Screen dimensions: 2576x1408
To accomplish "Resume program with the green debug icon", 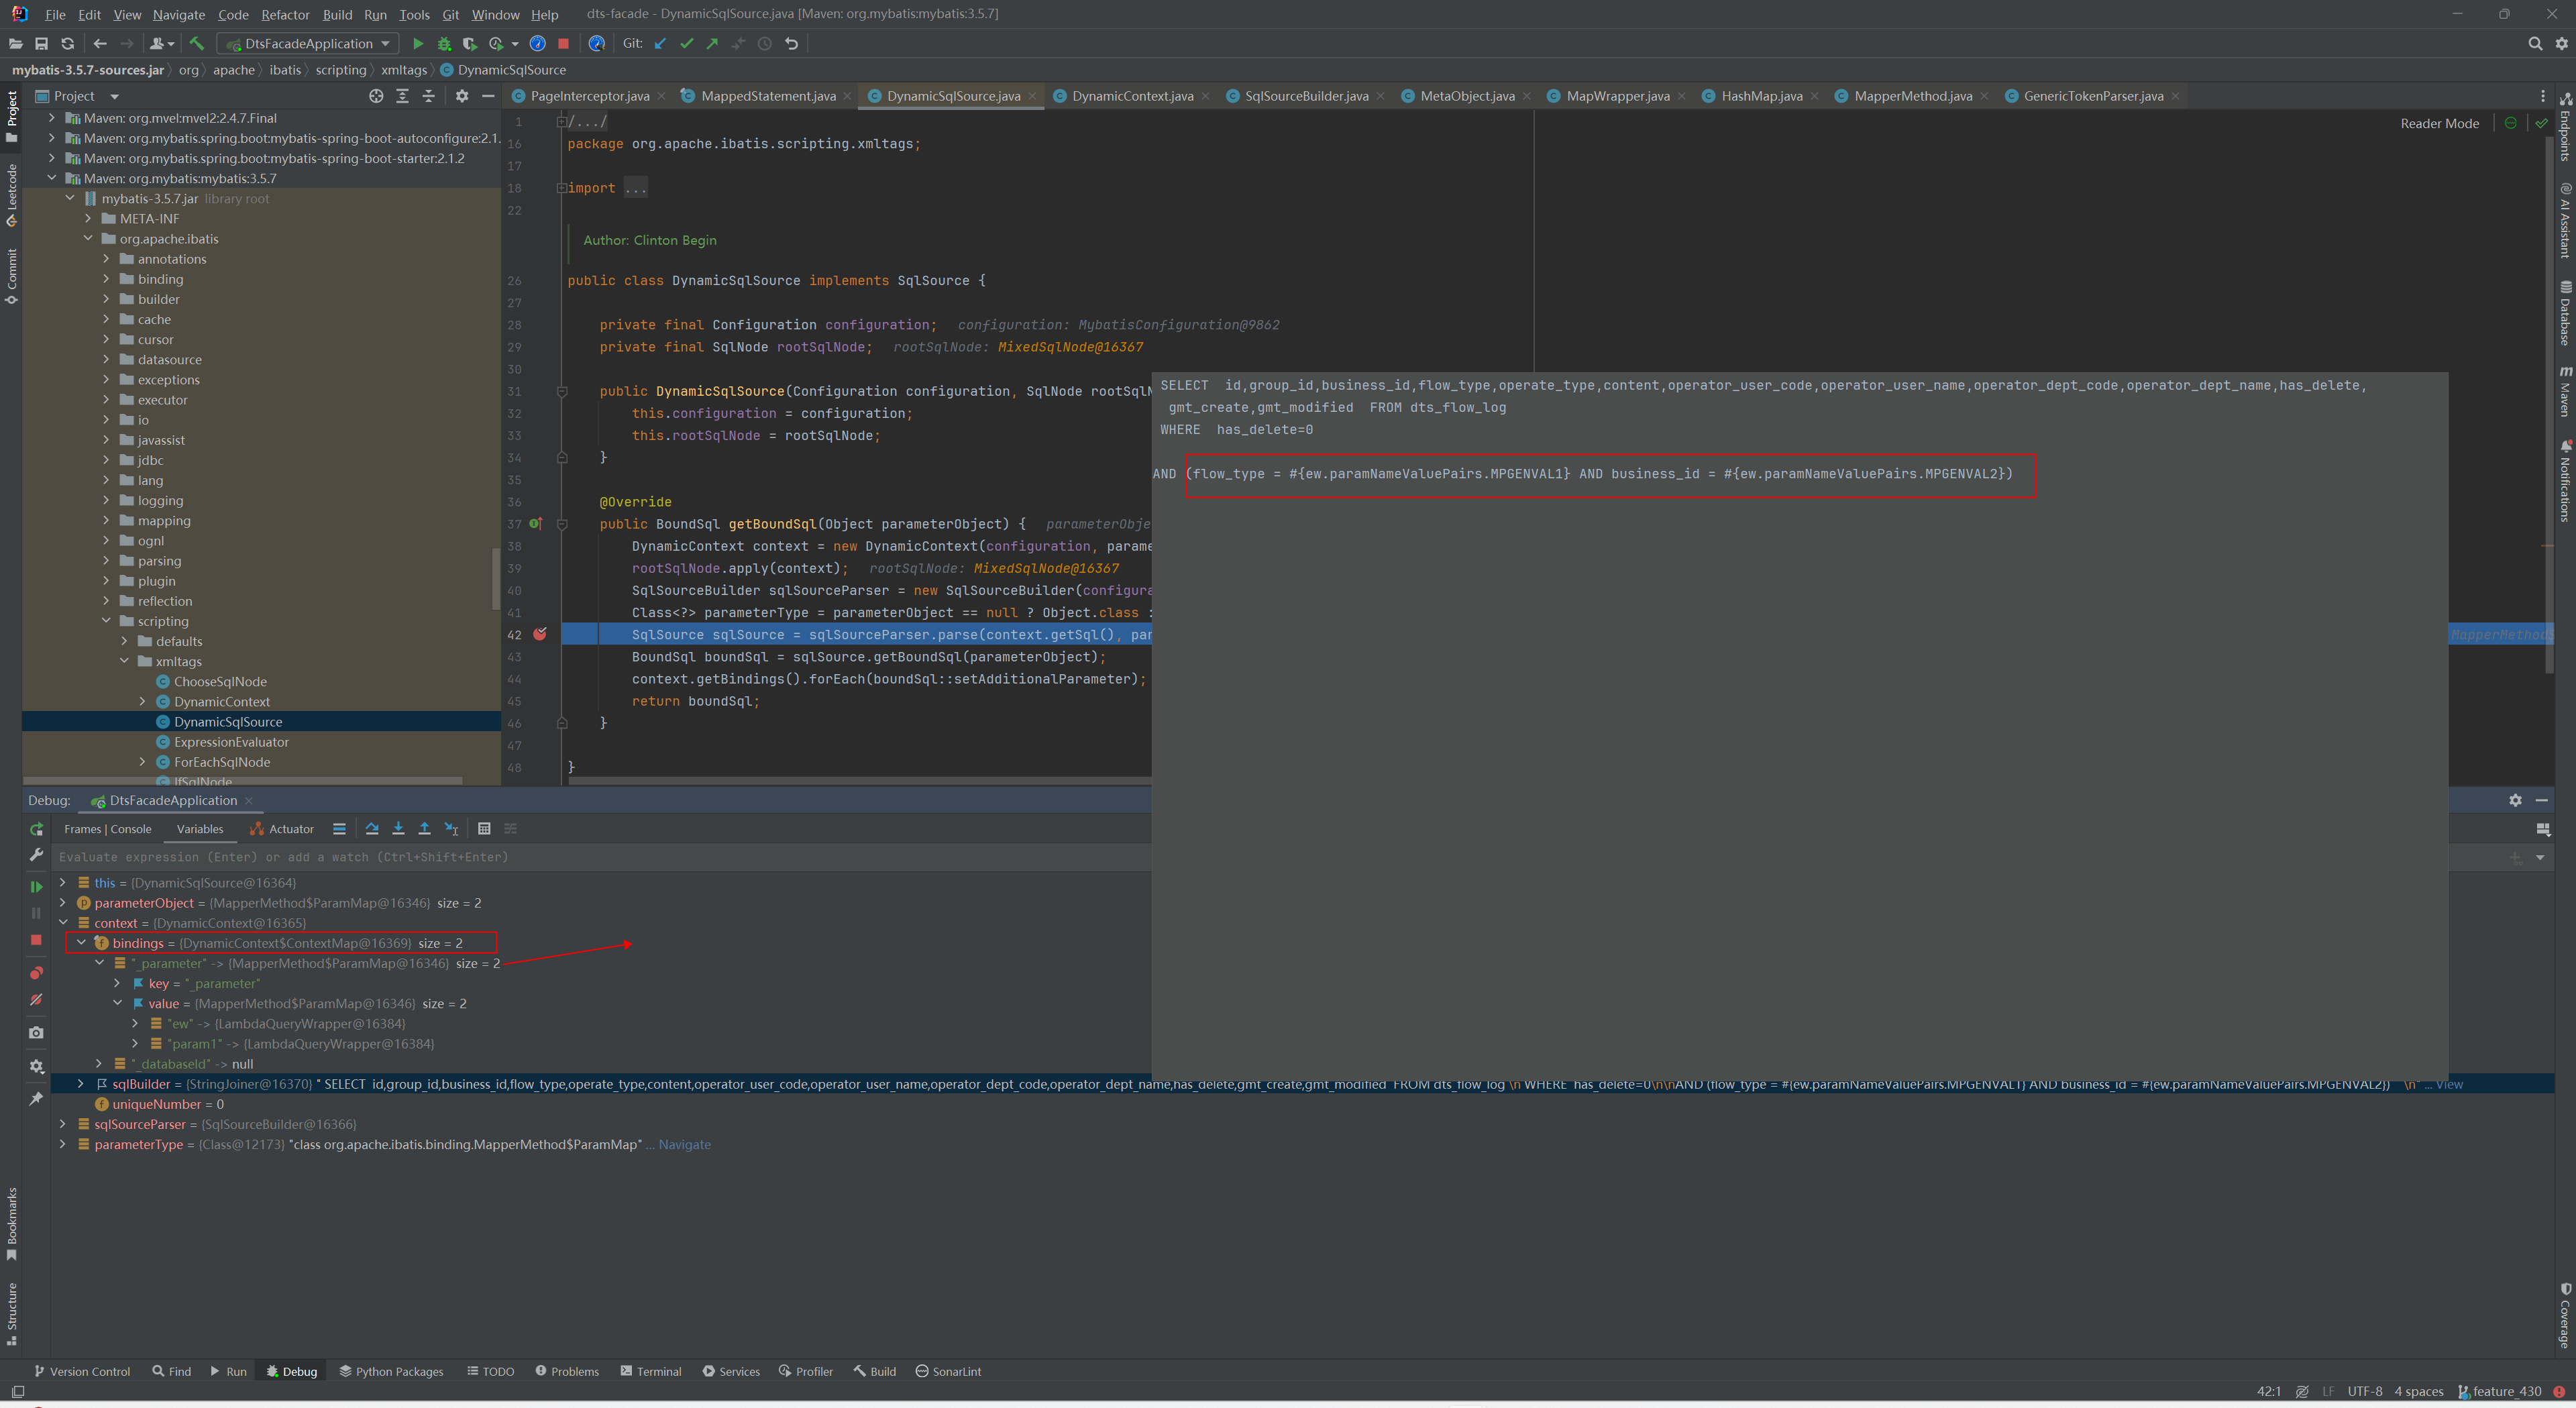I will pos(36,887).
